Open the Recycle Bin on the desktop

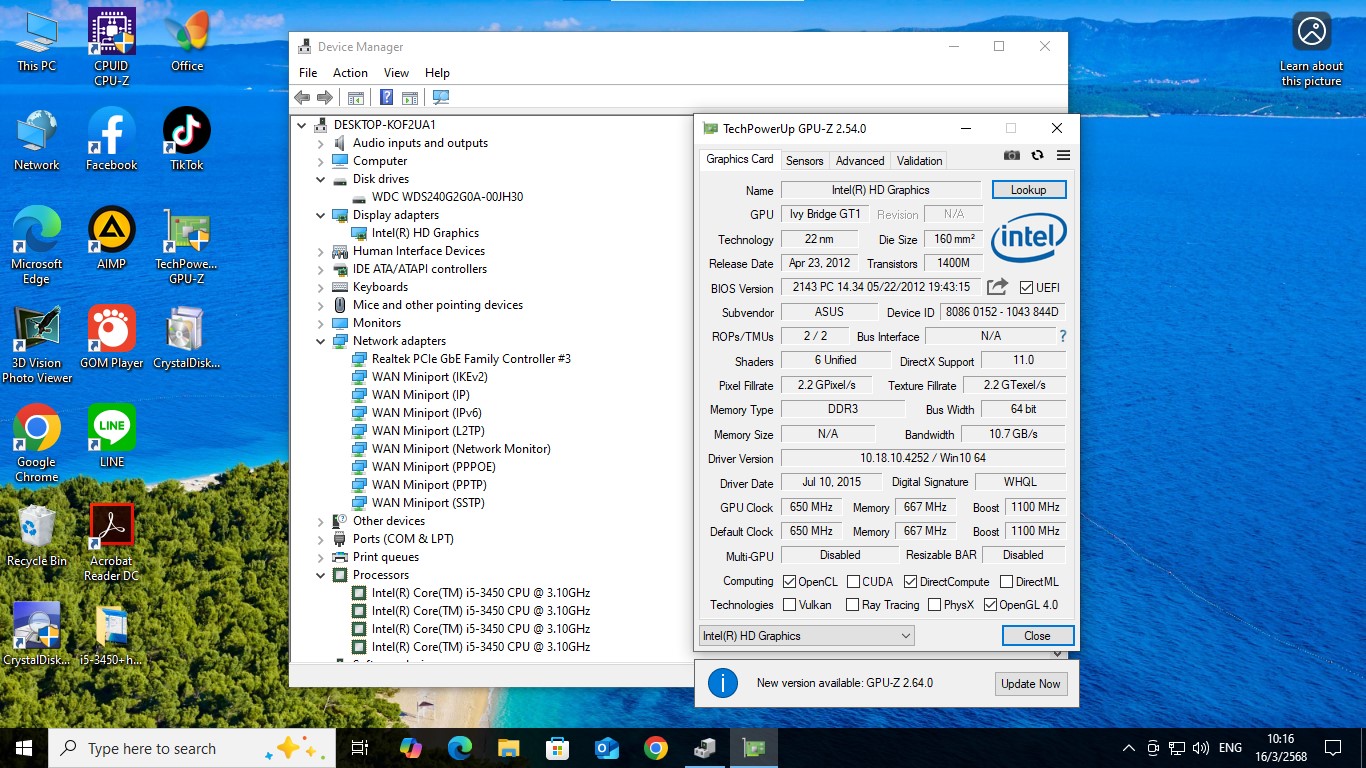click(37, 535)
